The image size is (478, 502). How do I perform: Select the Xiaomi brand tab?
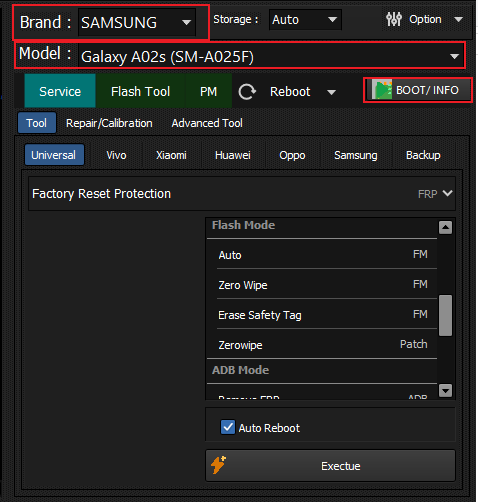pos(171,155)
